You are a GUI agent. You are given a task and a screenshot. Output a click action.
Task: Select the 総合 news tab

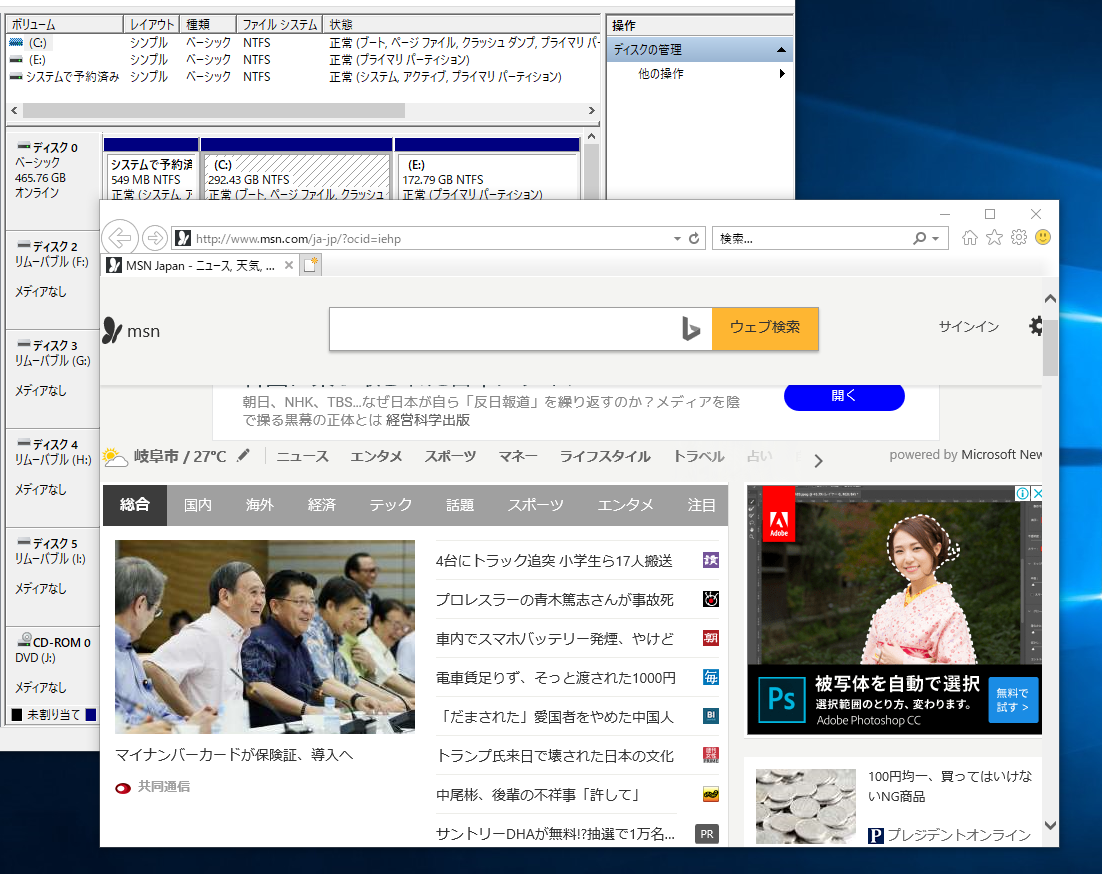[134, 504]
